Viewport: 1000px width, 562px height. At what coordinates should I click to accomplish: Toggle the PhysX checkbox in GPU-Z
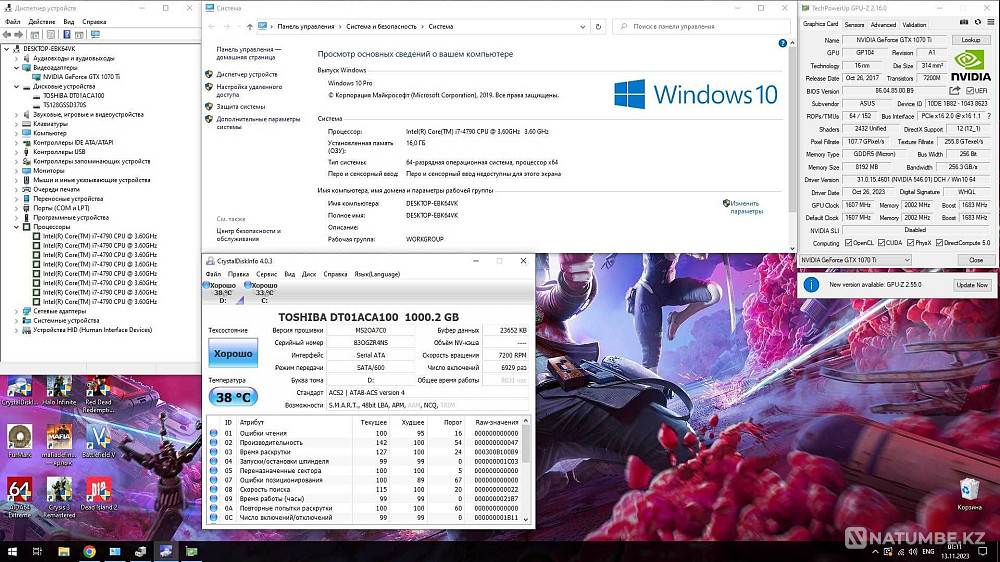click(x=910, y=243)
